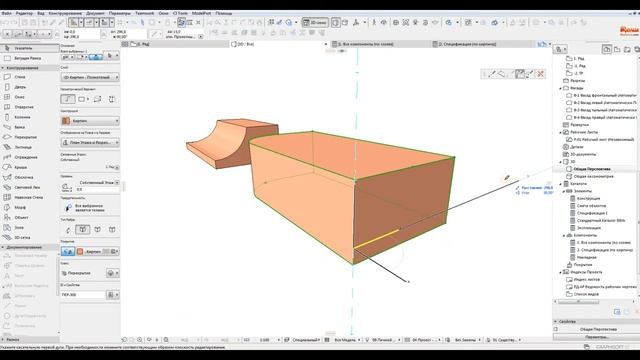Click the undo arrow in the toolbar

[6, 23]
